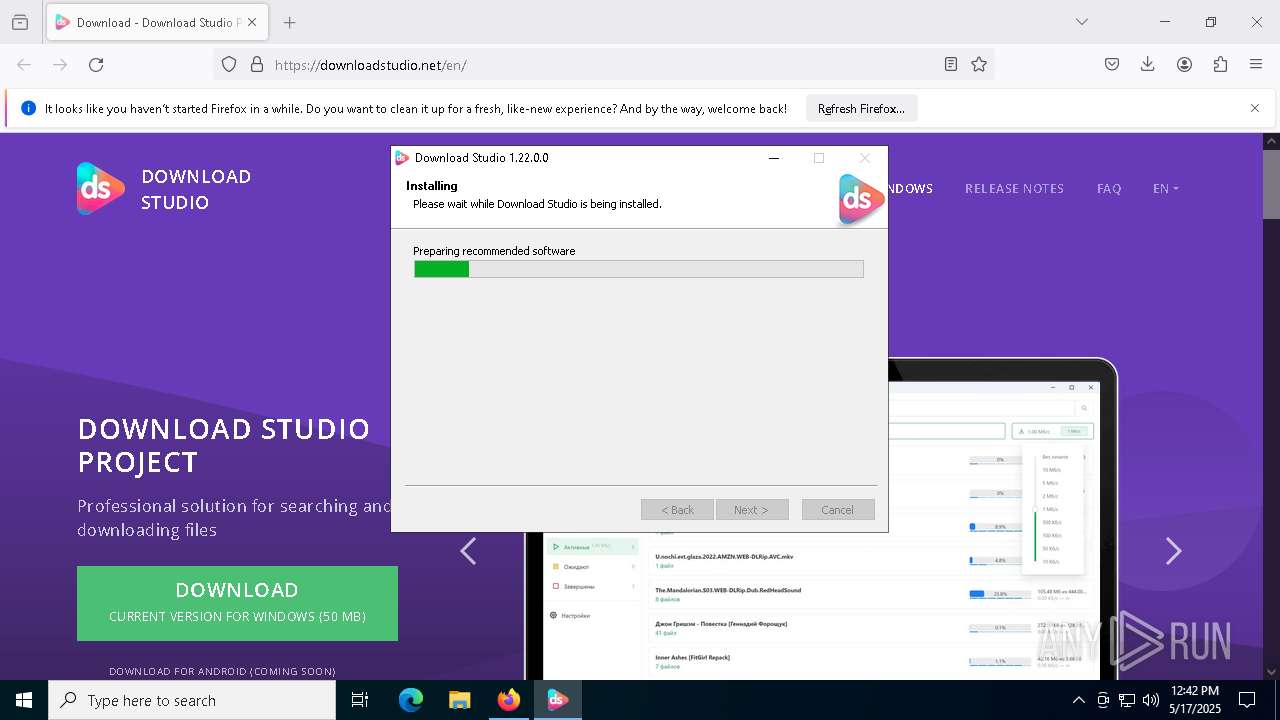
Task: Open Task View from the taskbar
Action: [x=360, y=700]
